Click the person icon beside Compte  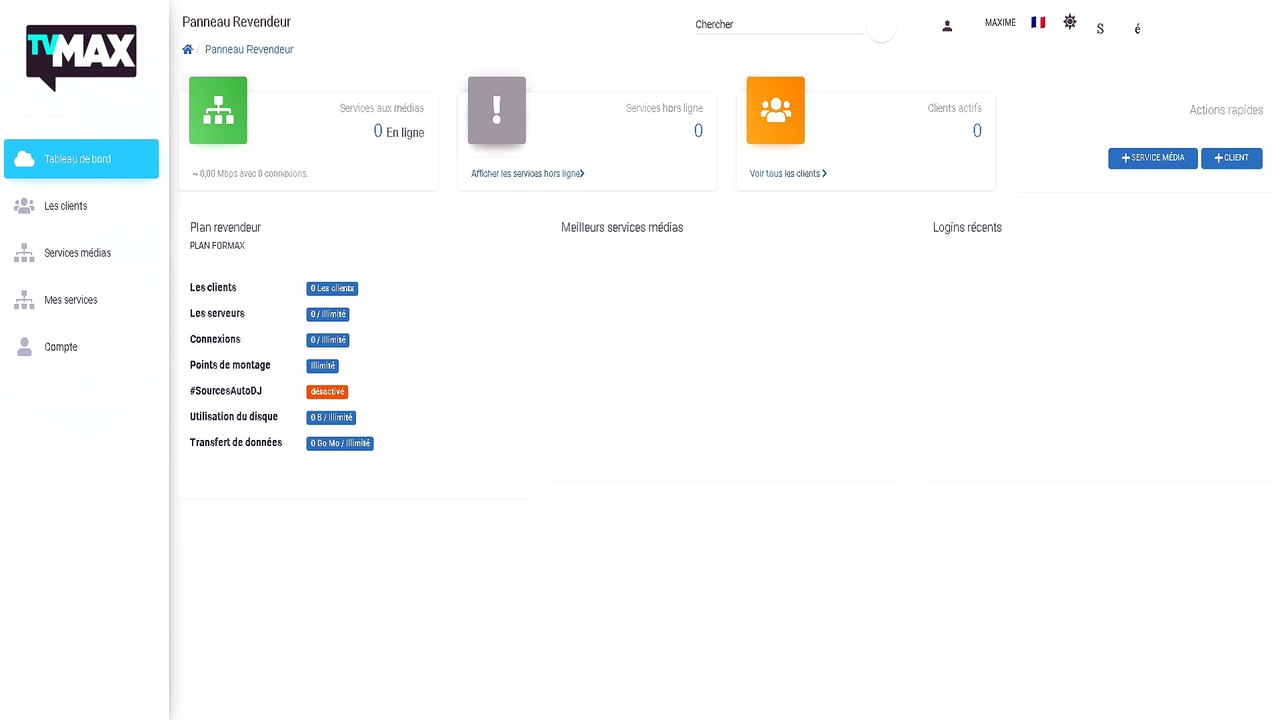click(x=24, y=347)
